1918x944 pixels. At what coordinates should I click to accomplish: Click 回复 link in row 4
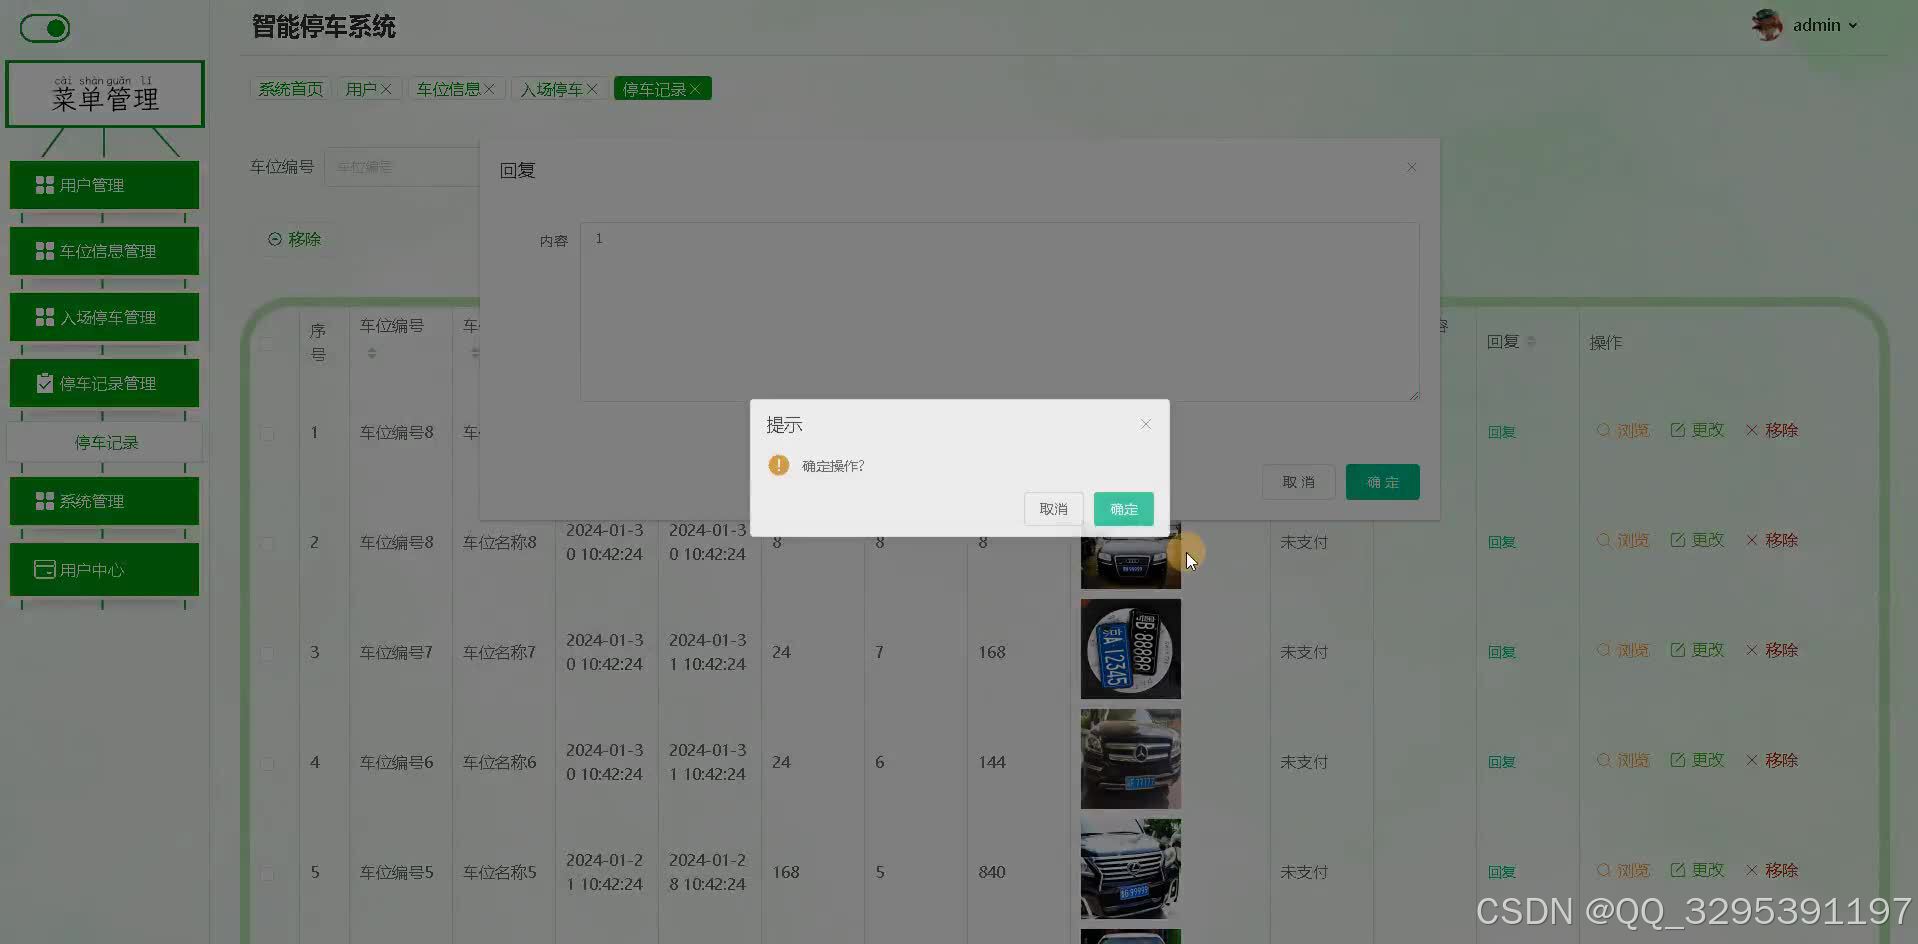pyautogui.click(x=1501, y=762)
